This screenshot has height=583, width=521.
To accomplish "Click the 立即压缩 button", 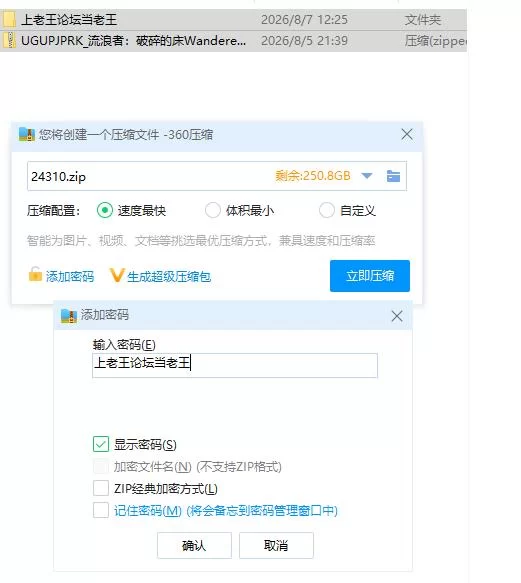I will [x=370, y=276].
